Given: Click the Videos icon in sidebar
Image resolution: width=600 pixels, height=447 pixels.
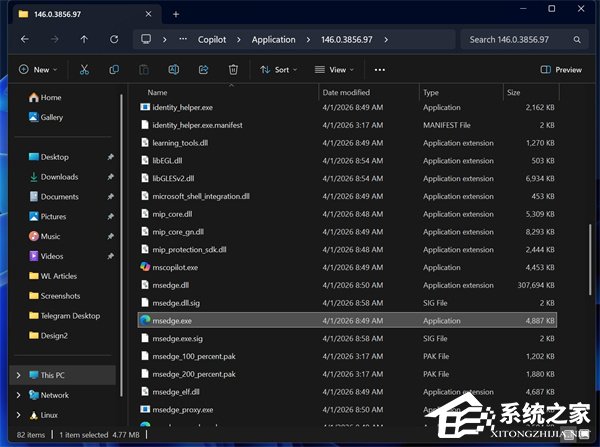Looking at the screenshot, I should coord(34,256).
